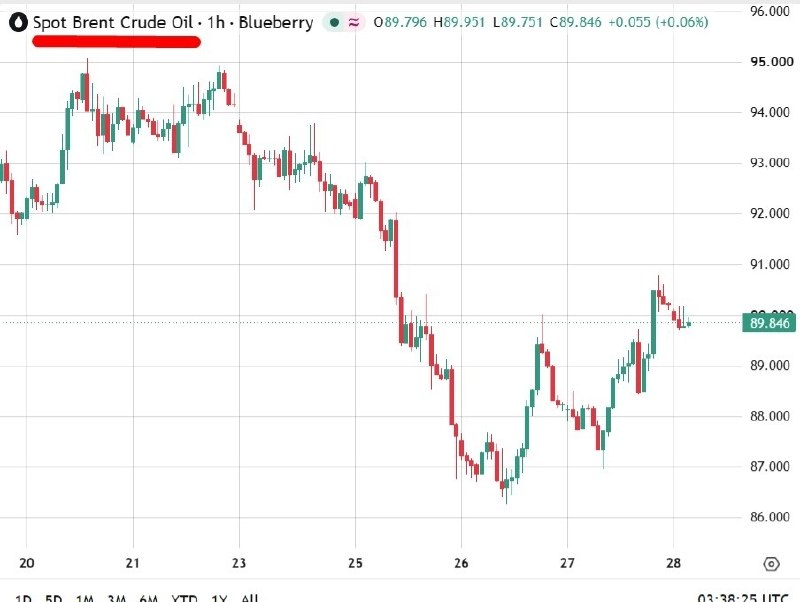Show the 1Y date range
Viewport: 800px width, 602px height.
219,598
